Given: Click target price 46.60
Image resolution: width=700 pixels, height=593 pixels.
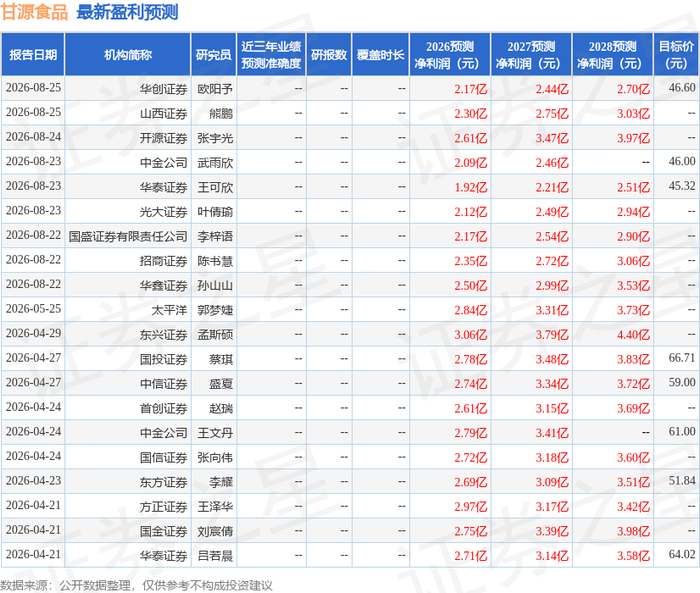Looking at the screenshot, I should 682,88.
